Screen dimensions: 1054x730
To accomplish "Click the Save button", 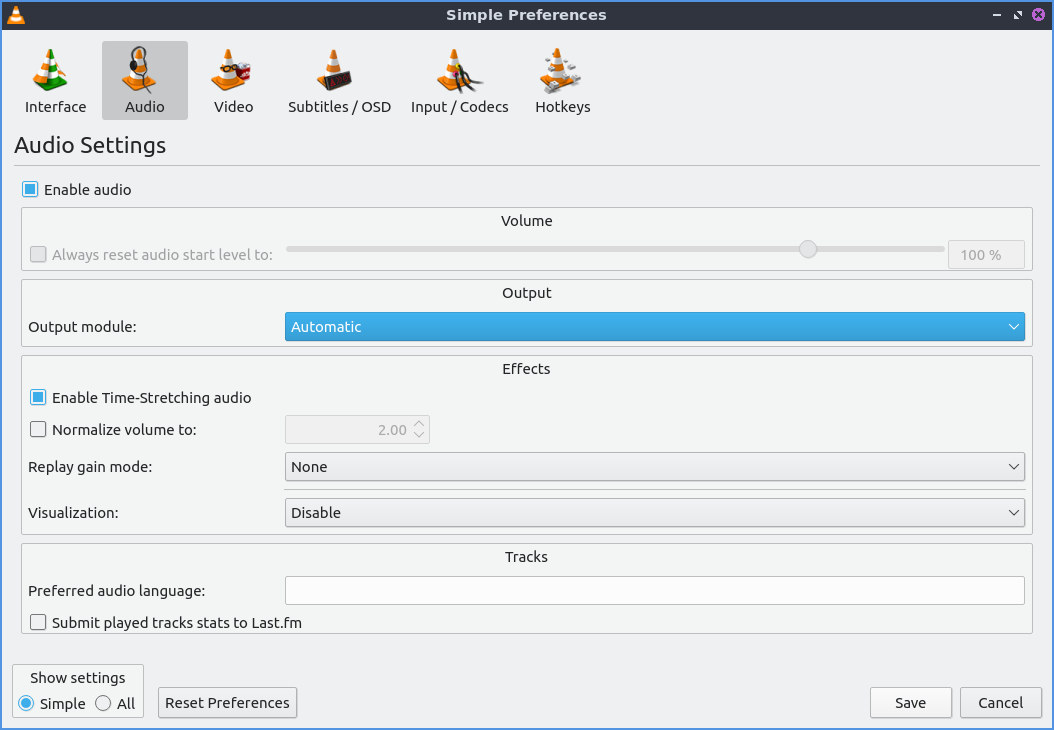I will 910,703.
